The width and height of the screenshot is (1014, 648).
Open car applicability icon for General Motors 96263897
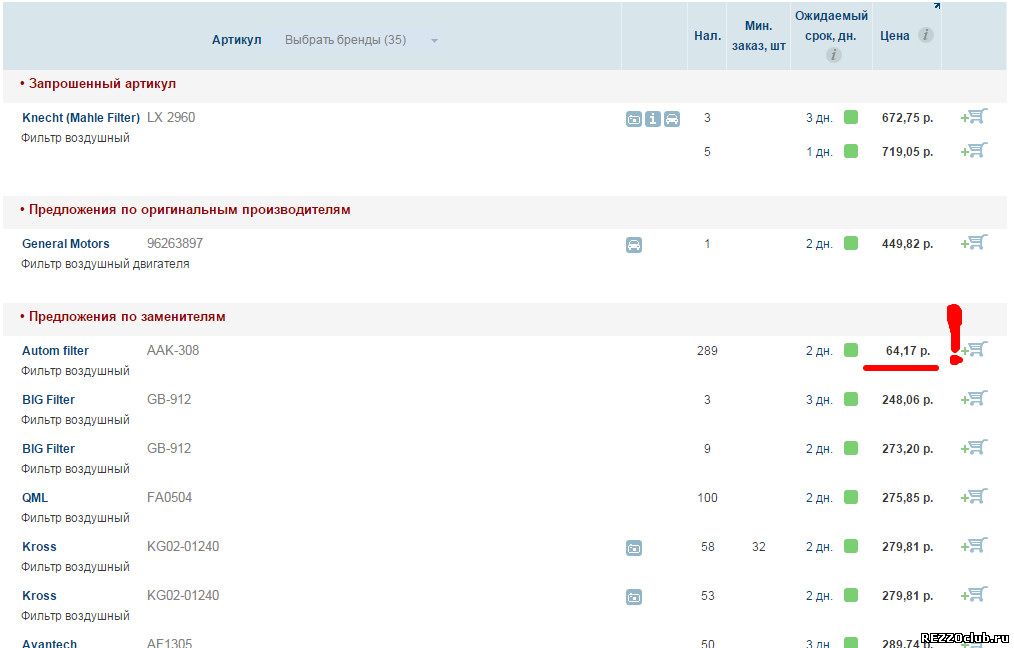tap(634, 245)
